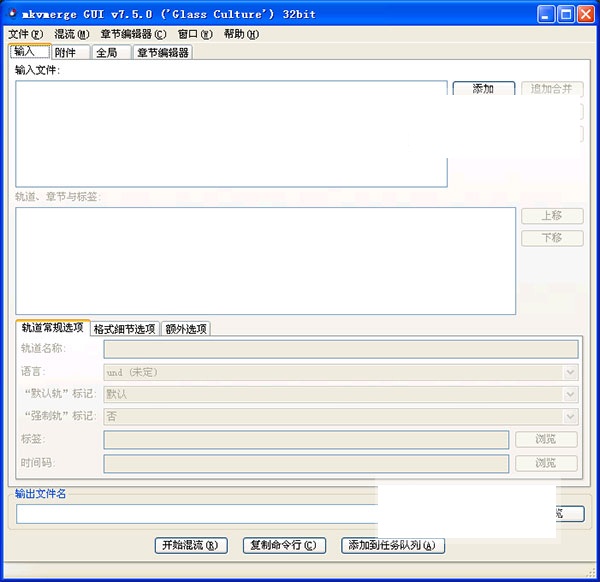Viewport: 600px width, 582px height.
Task: Expand the "强制轨"标记 dropdown
Action: 570,416
